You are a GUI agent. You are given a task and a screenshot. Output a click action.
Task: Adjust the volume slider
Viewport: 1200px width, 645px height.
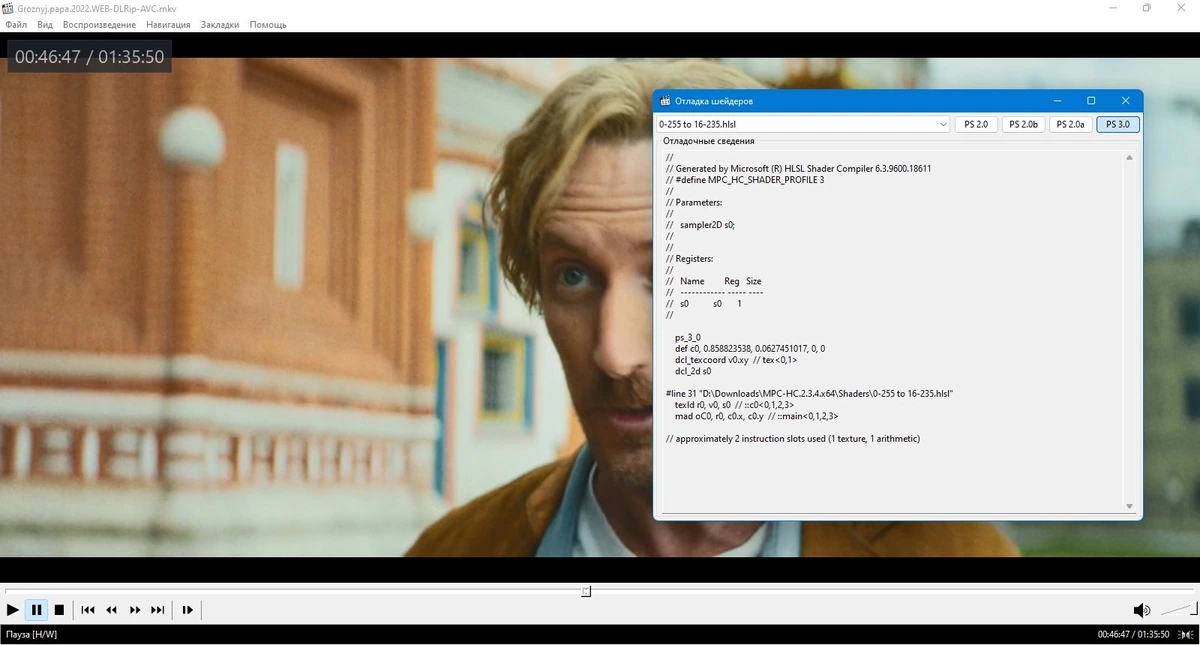point(1177,609)
